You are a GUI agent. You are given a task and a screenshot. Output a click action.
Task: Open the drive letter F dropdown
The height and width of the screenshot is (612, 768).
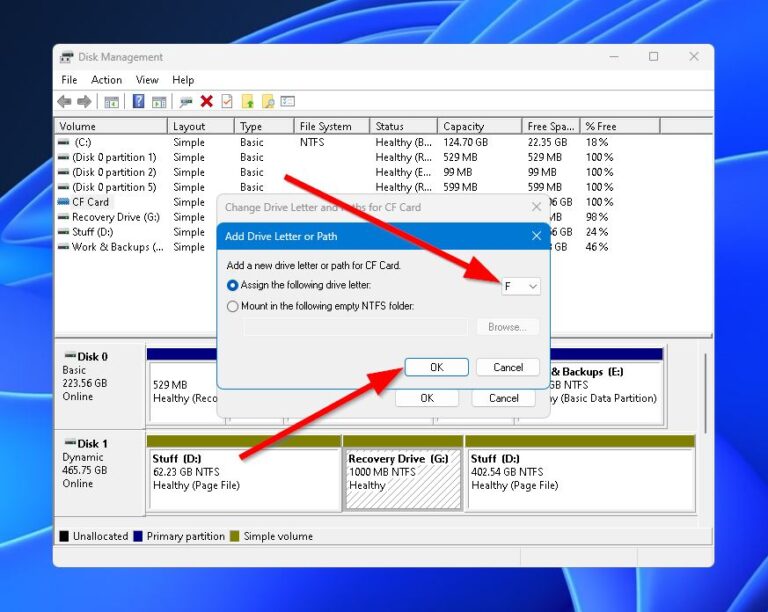tap(520, 286)
